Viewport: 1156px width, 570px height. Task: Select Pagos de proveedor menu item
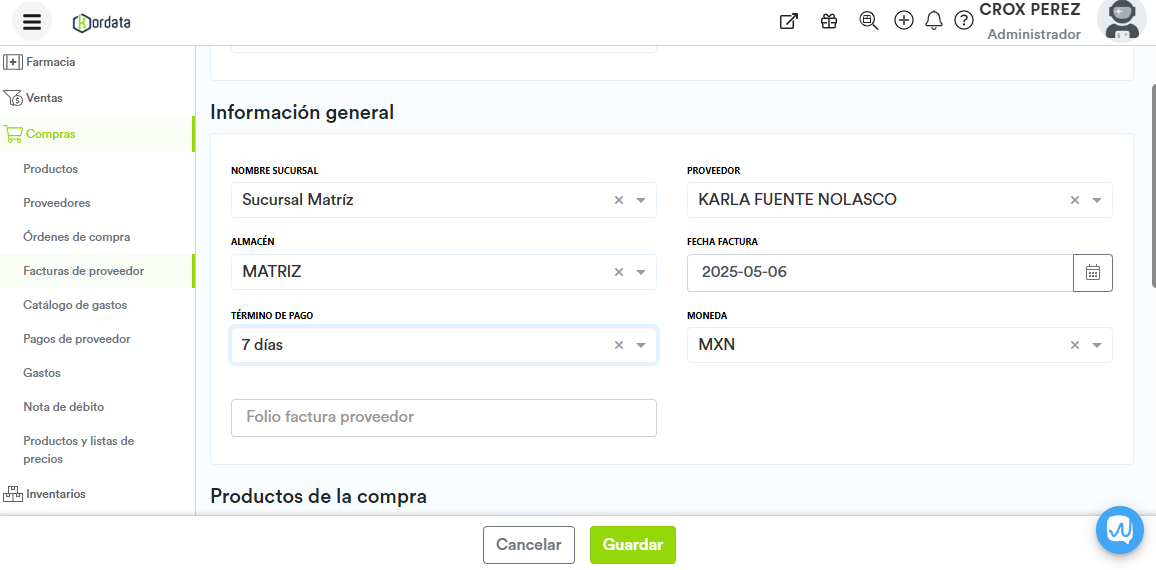coord(77,339)
